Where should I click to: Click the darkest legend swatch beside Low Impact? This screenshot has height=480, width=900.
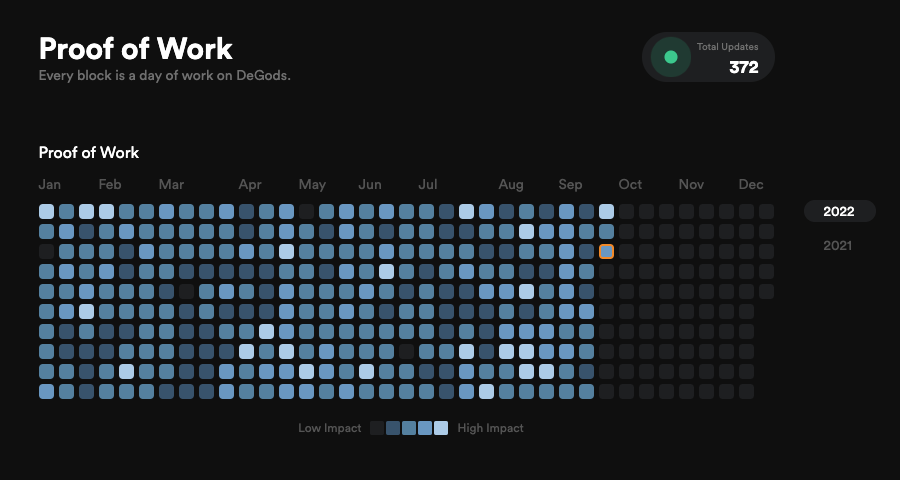click(x=377, y=428)
